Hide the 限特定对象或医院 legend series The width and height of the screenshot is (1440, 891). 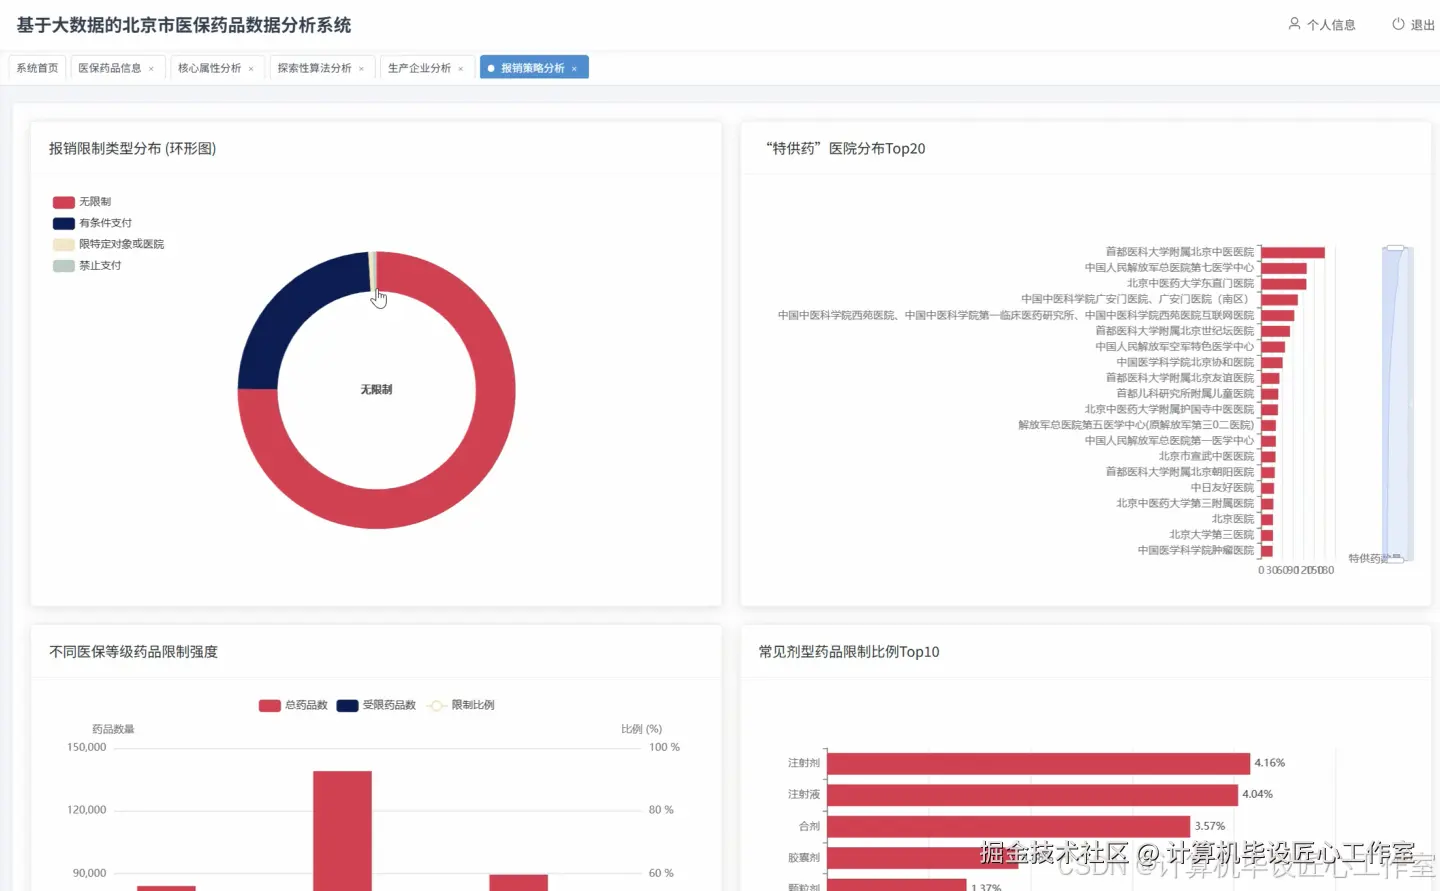[x=108, y=244]
